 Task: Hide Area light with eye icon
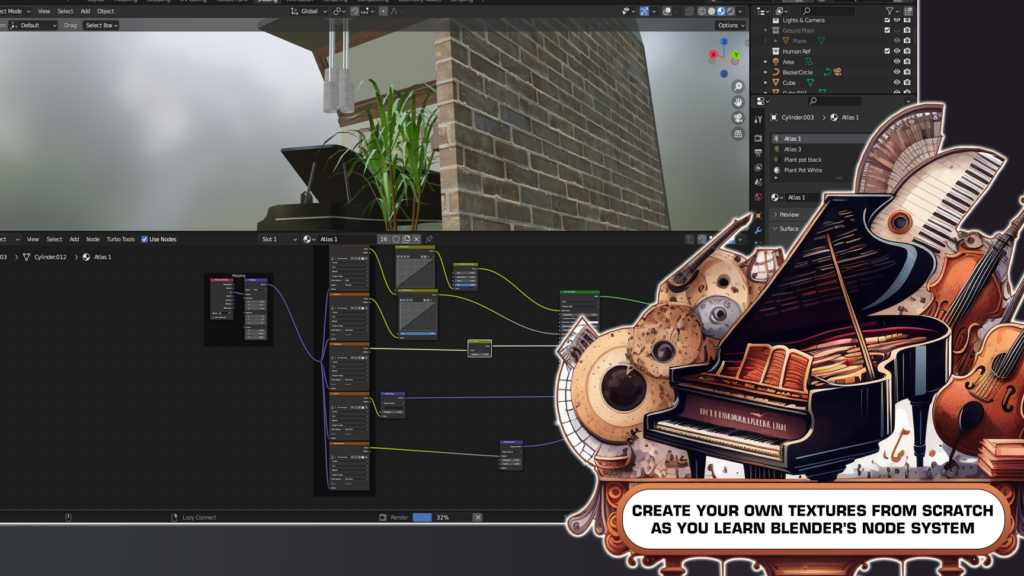[x=897, y=61]
